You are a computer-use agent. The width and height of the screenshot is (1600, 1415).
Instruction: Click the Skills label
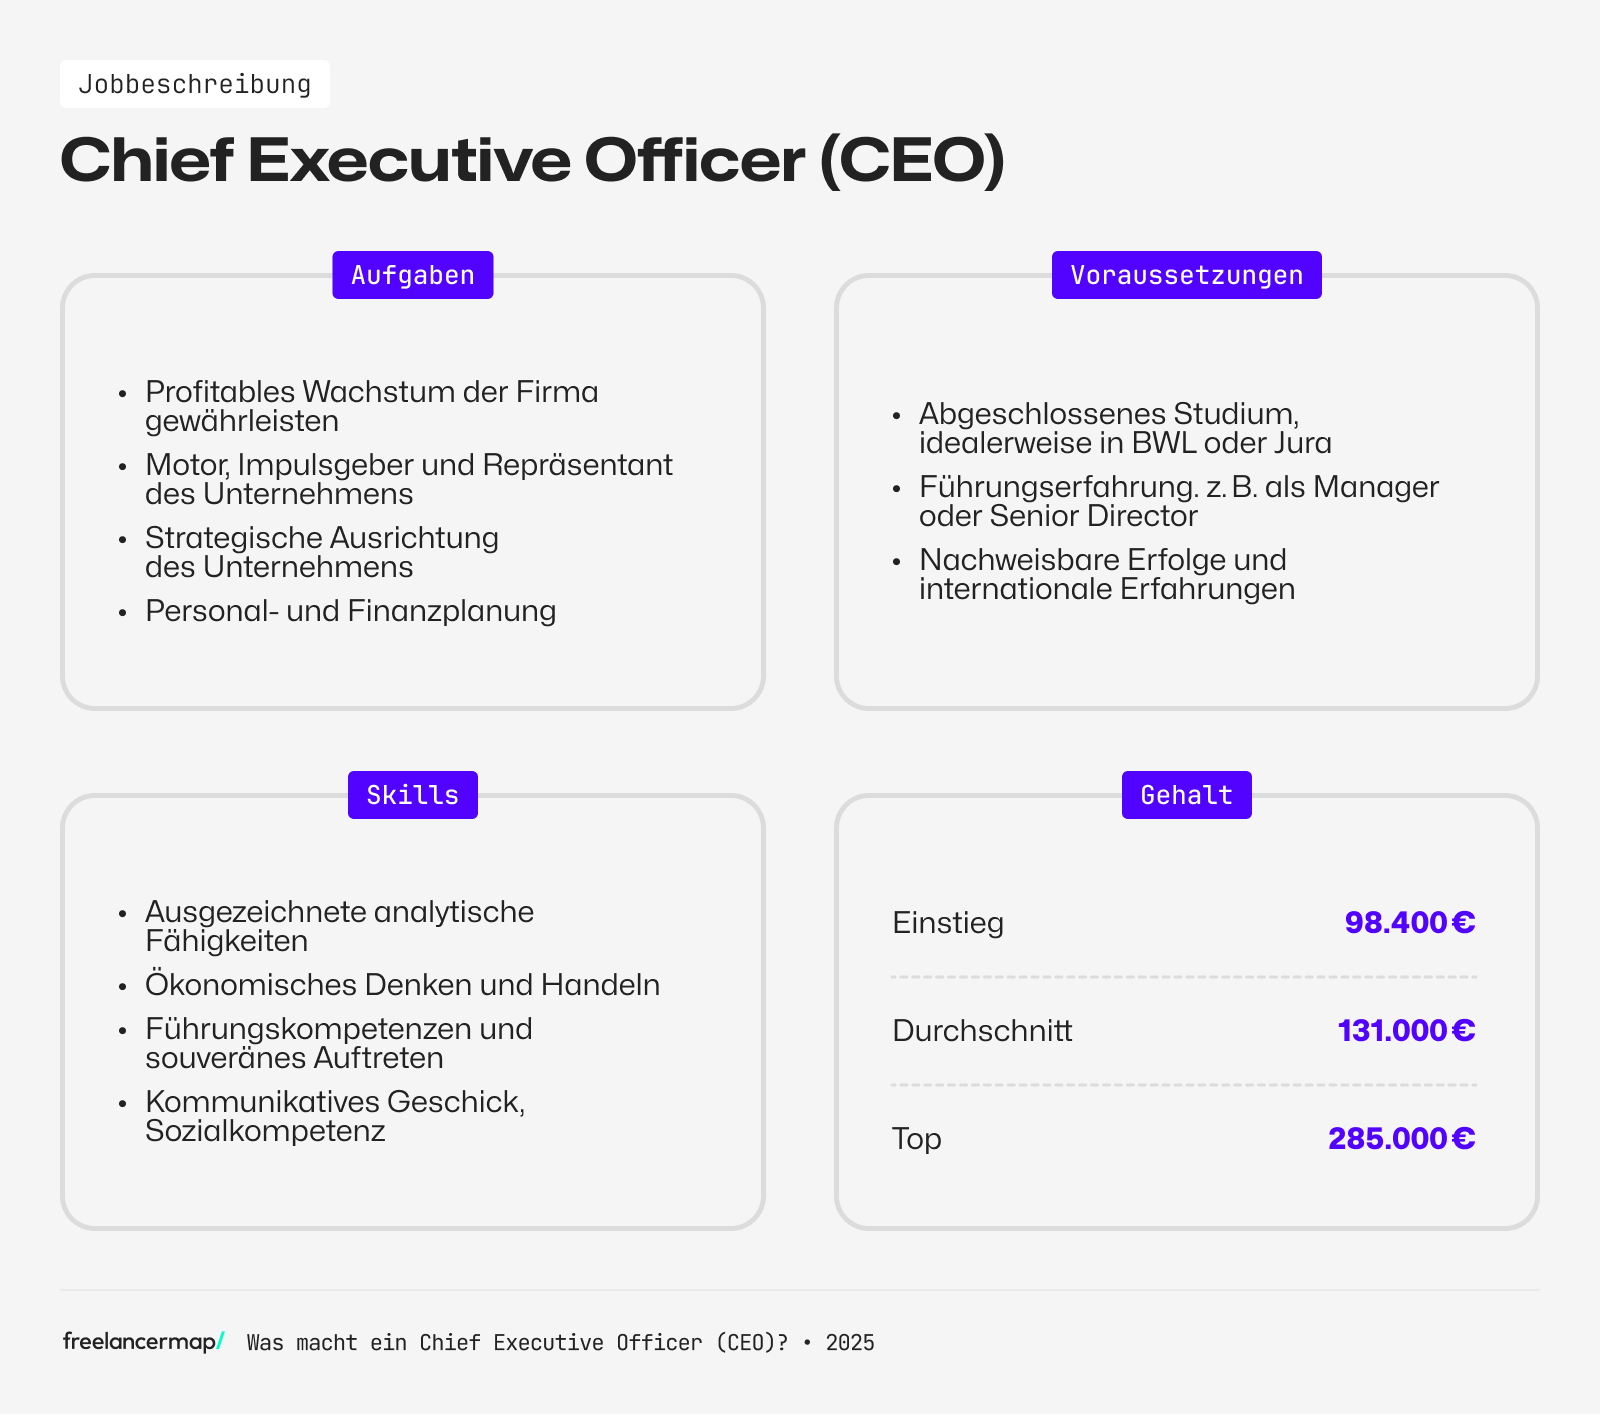[x=412, y=795]
